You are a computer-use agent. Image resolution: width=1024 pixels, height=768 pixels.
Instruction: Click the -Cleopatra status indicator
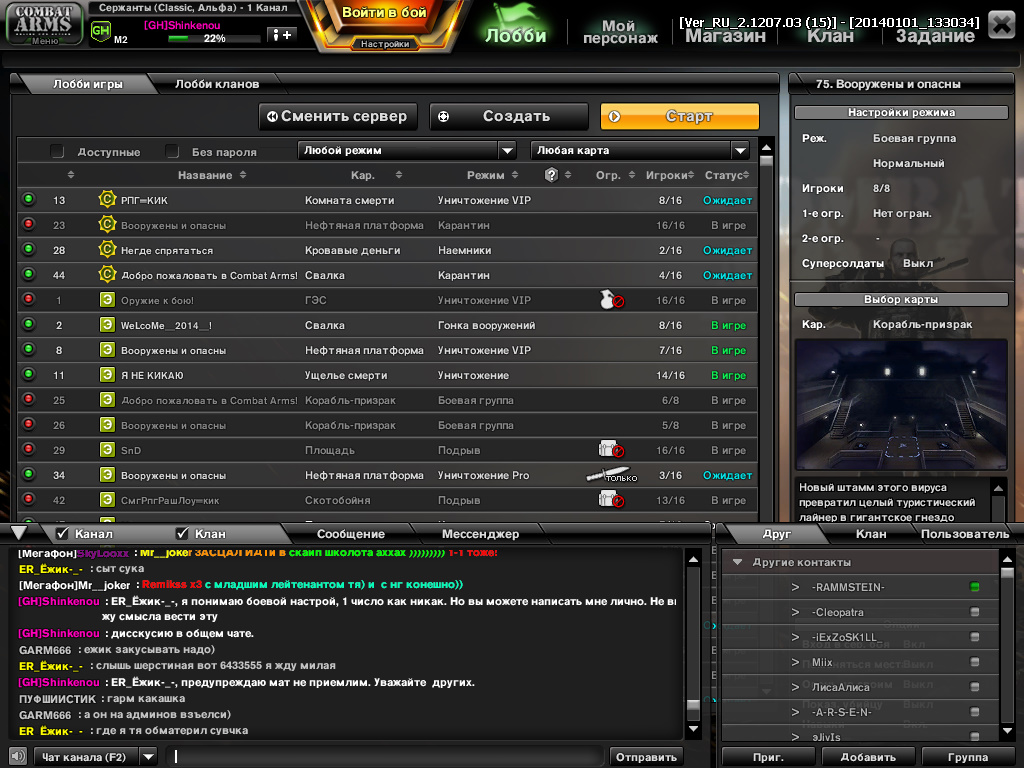974,612
